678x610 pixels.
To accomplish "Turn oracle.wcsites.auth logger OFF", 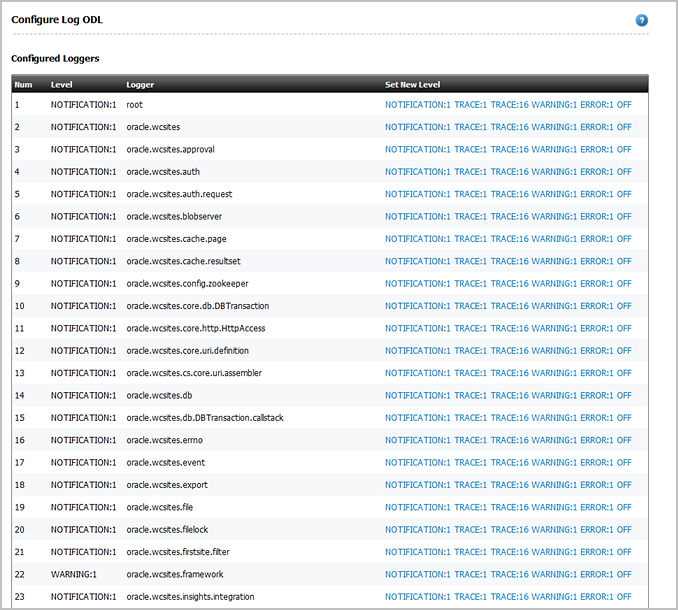I will pos(624,172).
